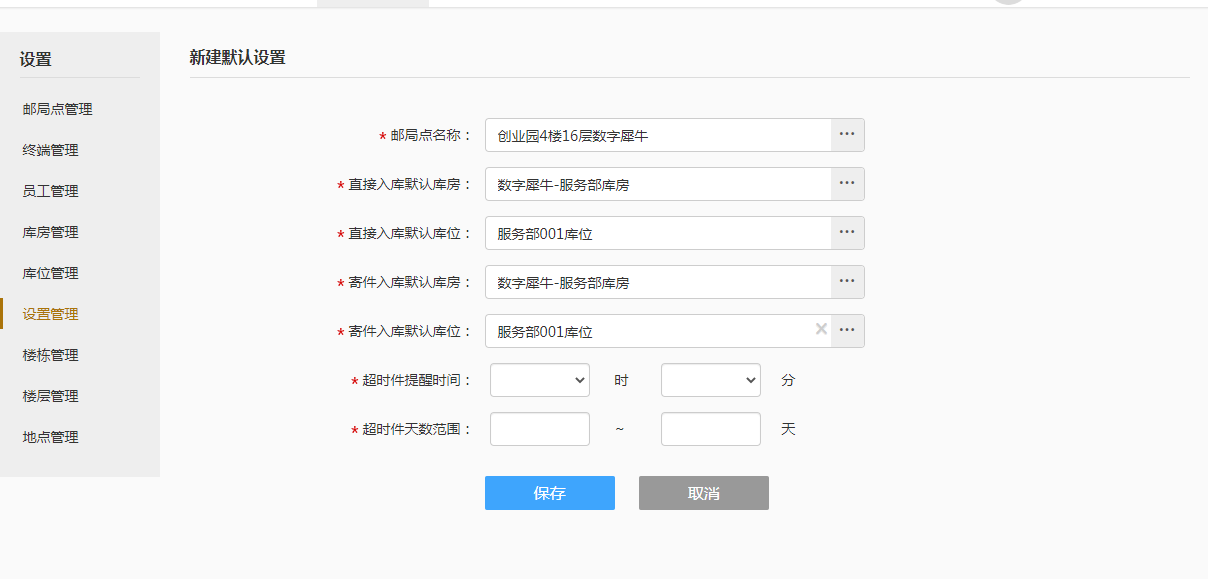Open 员工管理 in sidebar
The height and width of the screenshot is (579, 1208).
pyautogui.click(x=50, y=191)
